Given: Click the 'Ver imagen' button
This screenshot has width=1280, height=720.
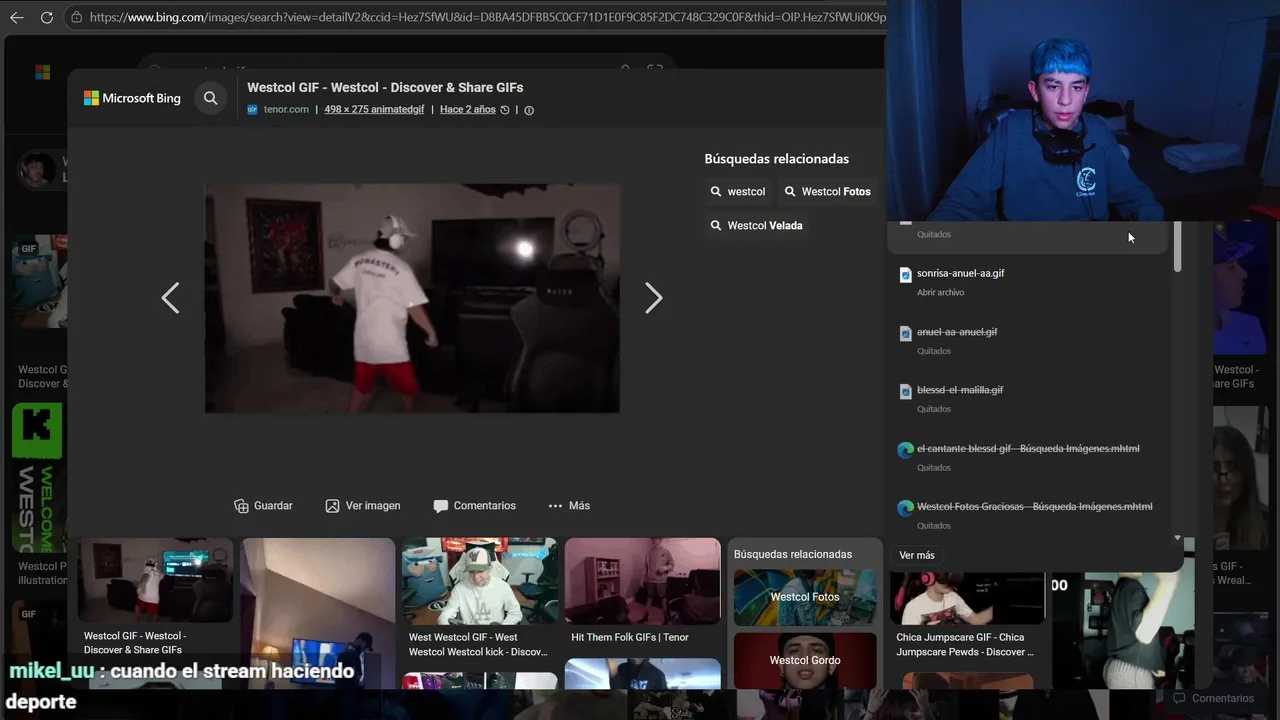Looking at the screenshot, I should 363,506.
